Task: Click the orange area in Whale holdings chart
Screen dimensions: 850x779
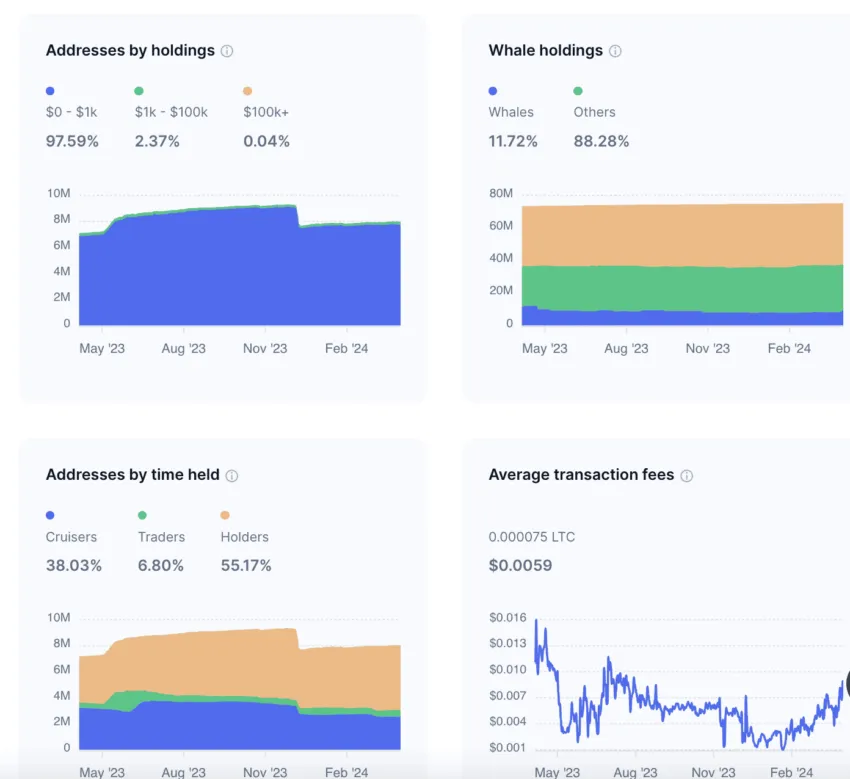Action: click(682, 235)
